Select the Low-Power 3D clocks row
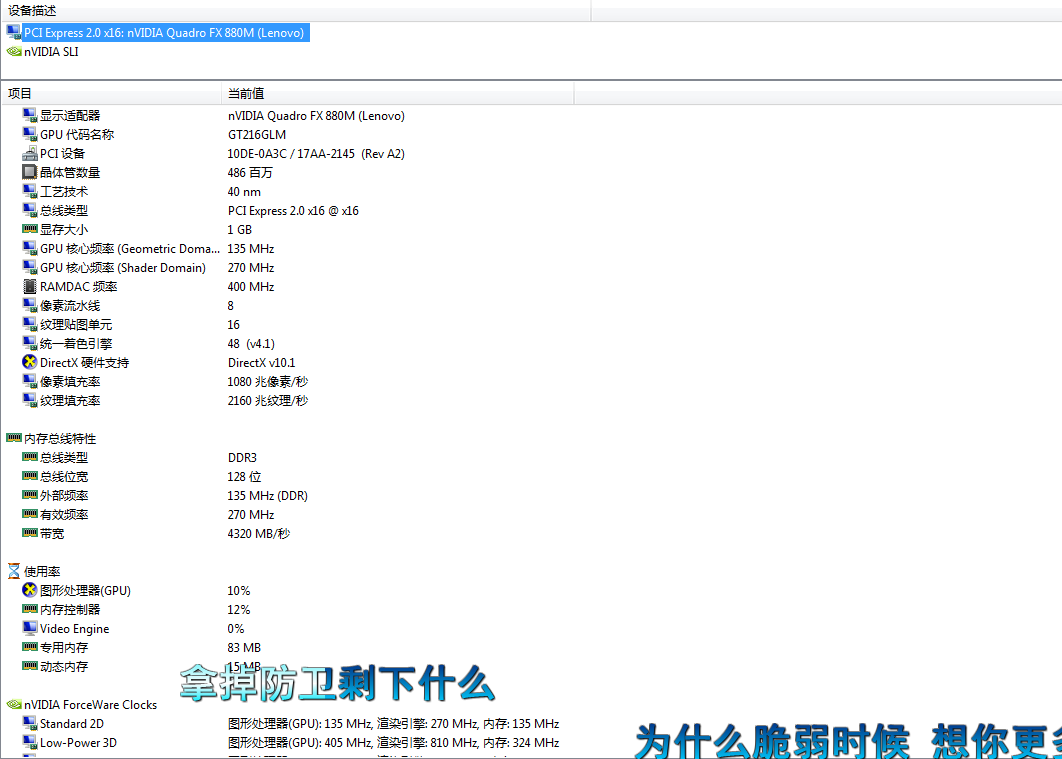Viewport: 1062px width, 759px height. pos(78,743)
